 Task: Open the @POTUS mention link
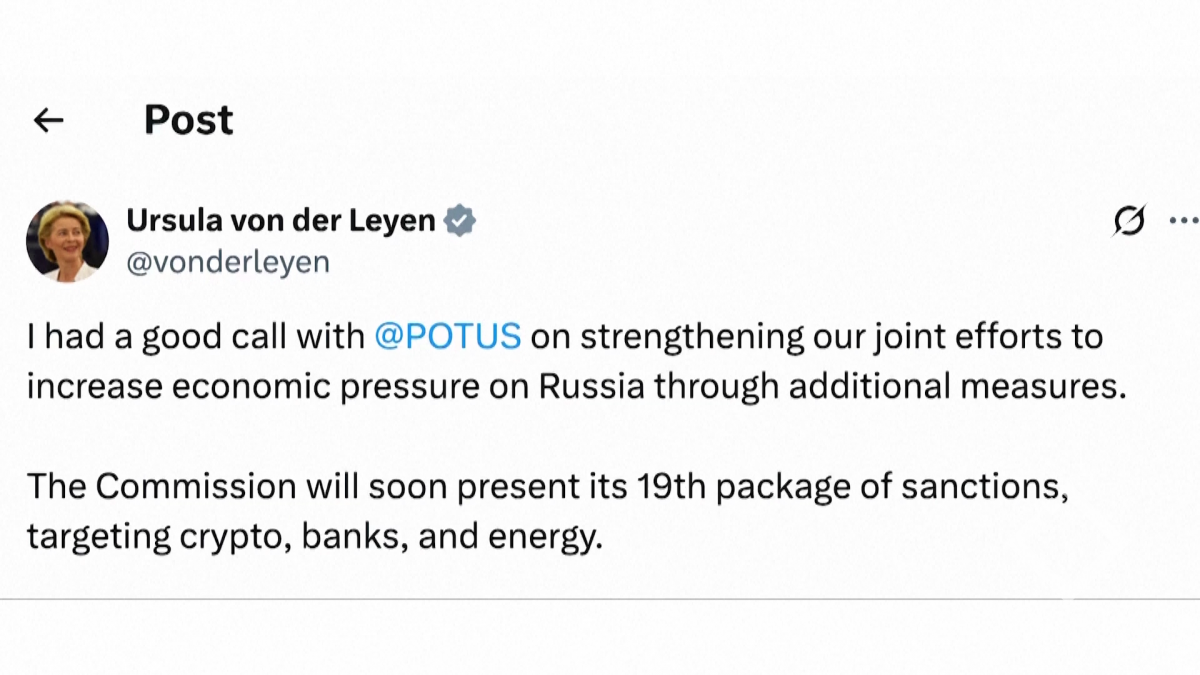pos(447,336)
